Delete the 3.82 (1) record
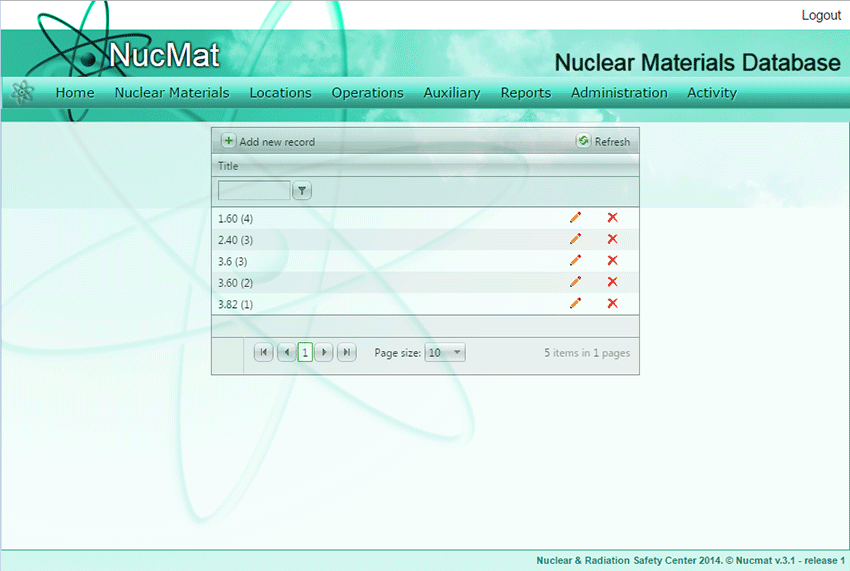850x571 pixels. pyautogui.click(x=612, y=303)
